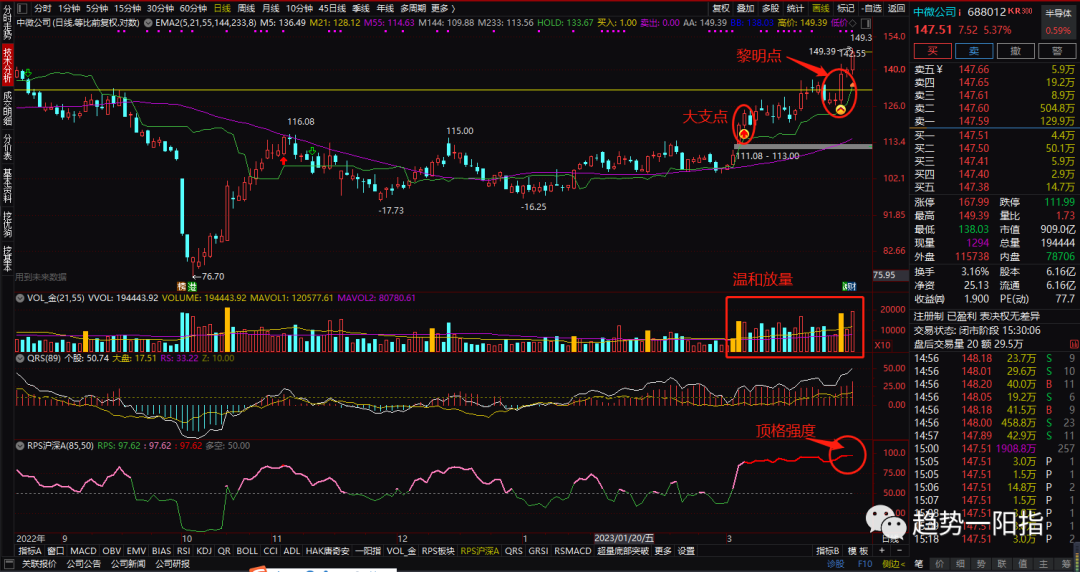
Task: Toggle the right side panel icon
Action: tap(864, 23)
